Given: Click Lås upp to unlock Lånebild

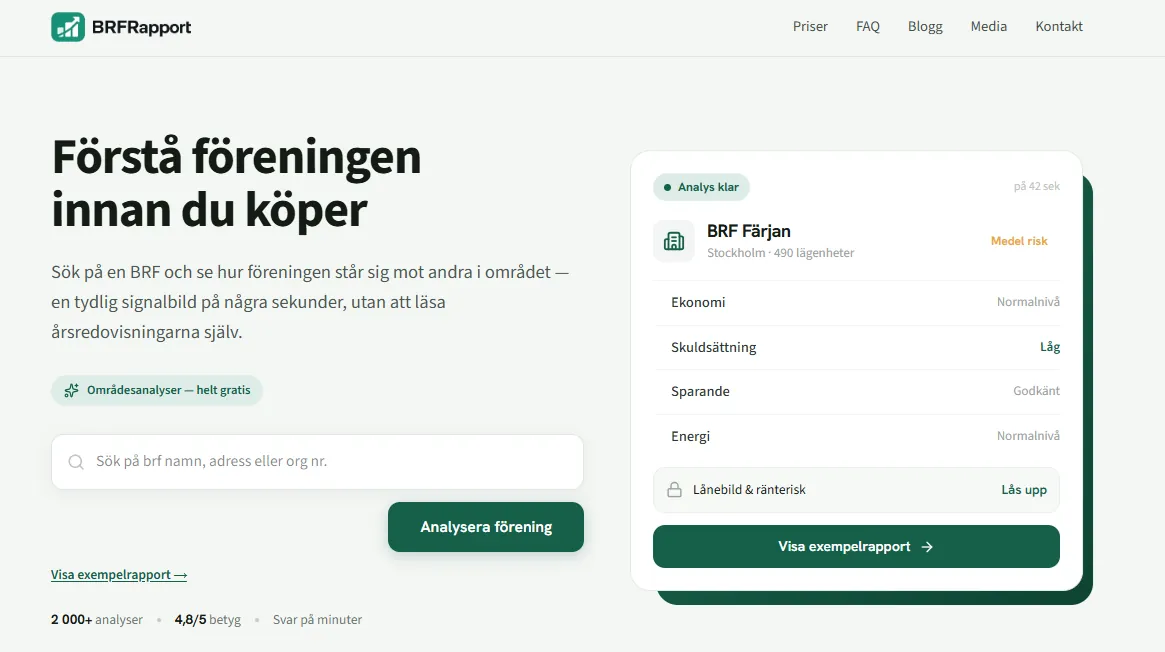Looking at the screenshot, I should (x=1024, y=490).
